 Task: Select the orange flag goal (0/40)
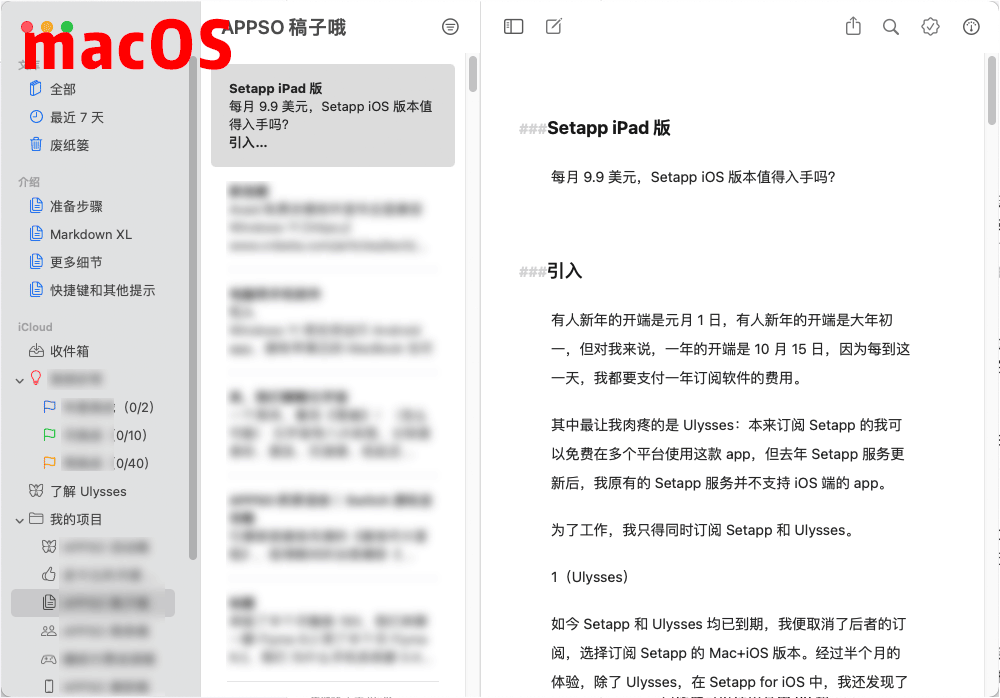click(x=96, y=463)
